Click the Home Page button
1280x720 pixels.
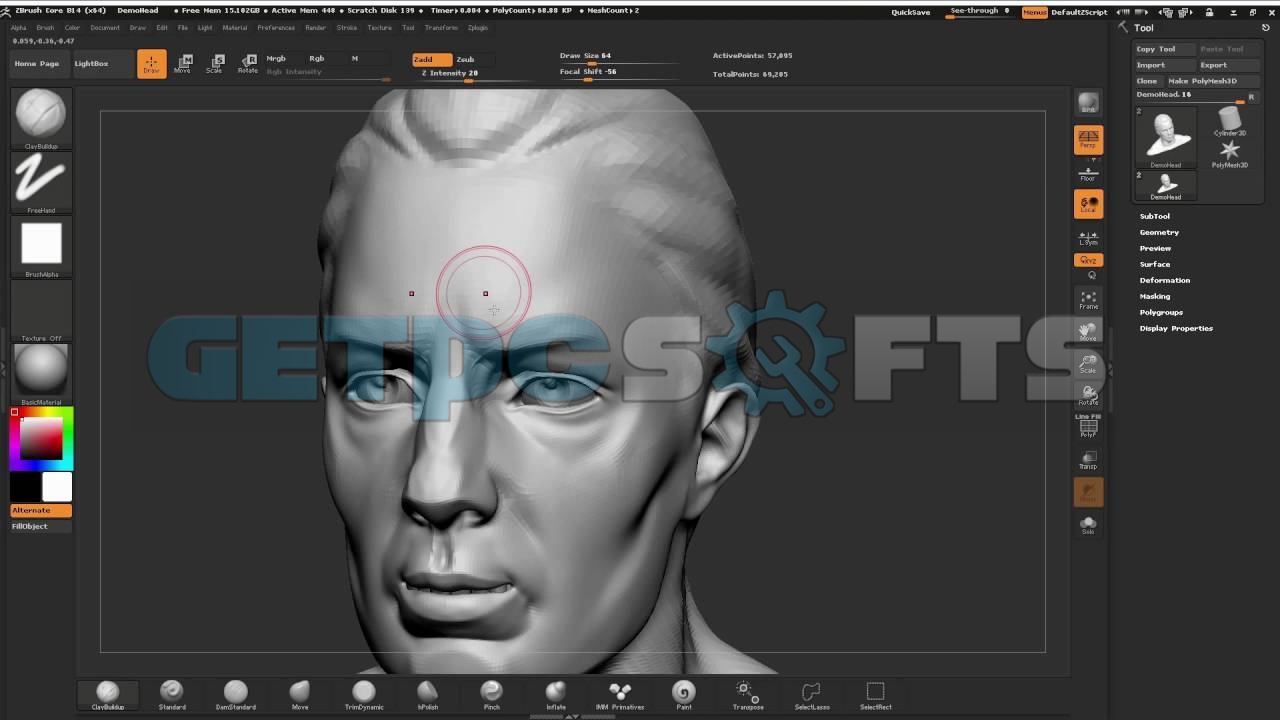point(36,63)
